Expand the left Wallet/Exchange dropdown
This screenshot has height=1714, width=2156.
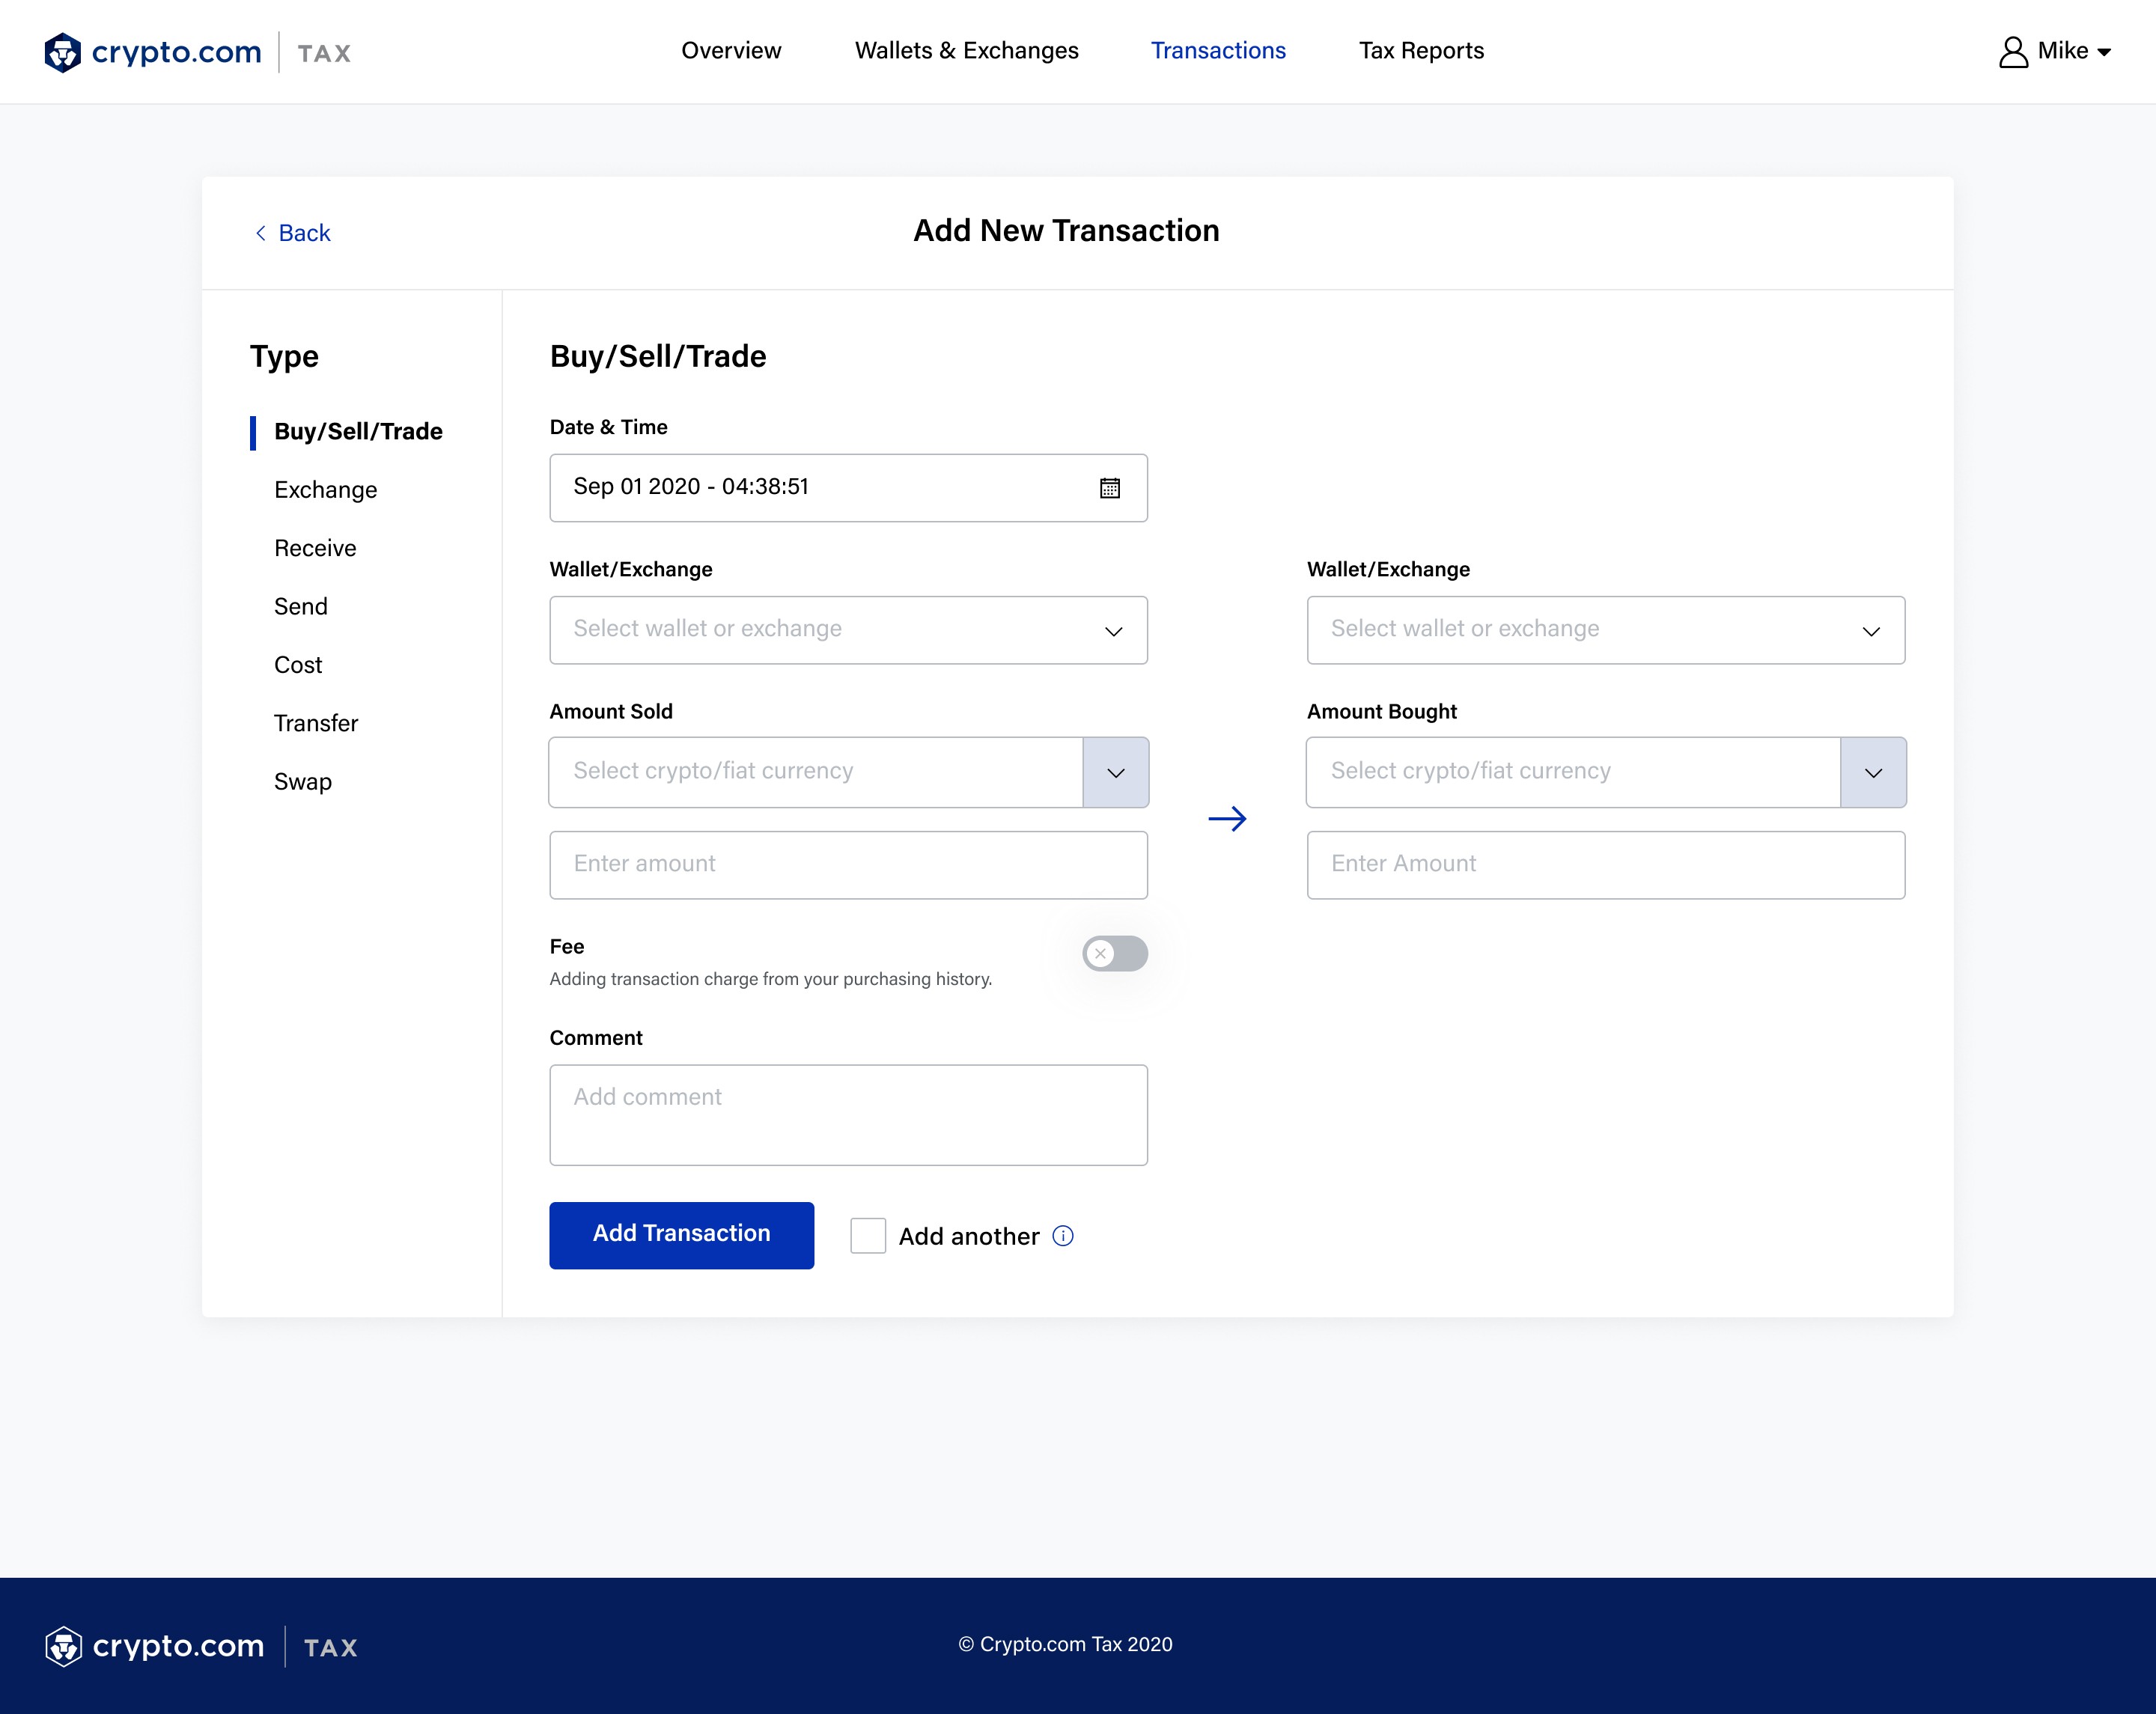(848, 630)
